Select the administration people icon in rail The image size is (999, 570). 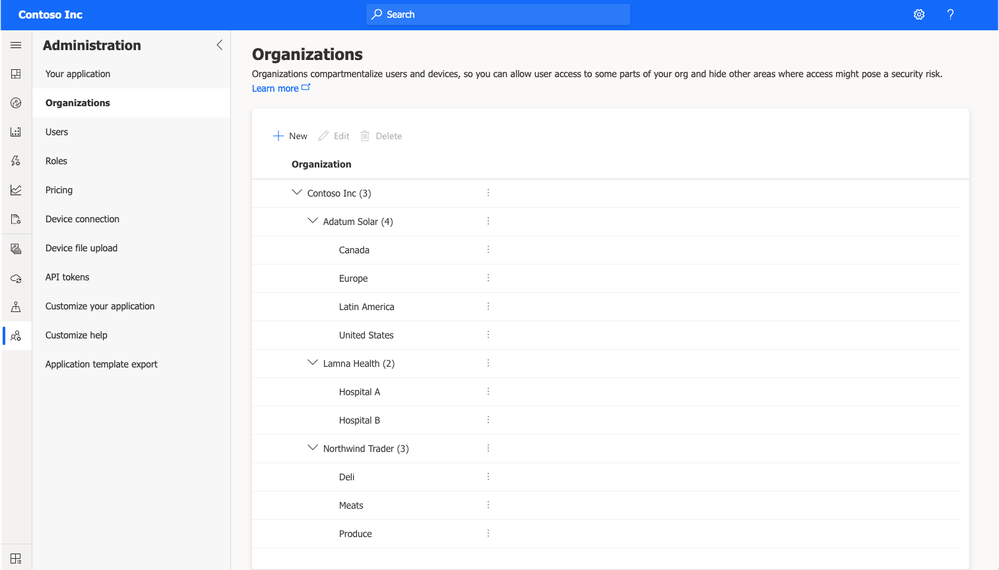[16, 336]
